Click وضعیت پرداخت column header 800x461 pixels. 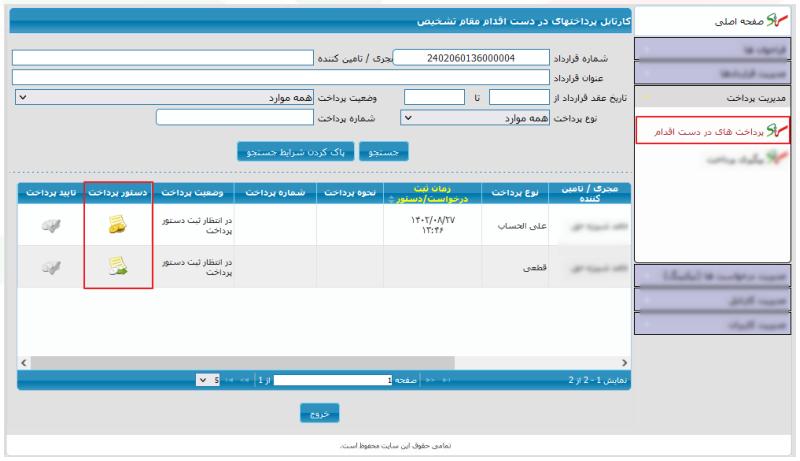(x=192, y=193)
